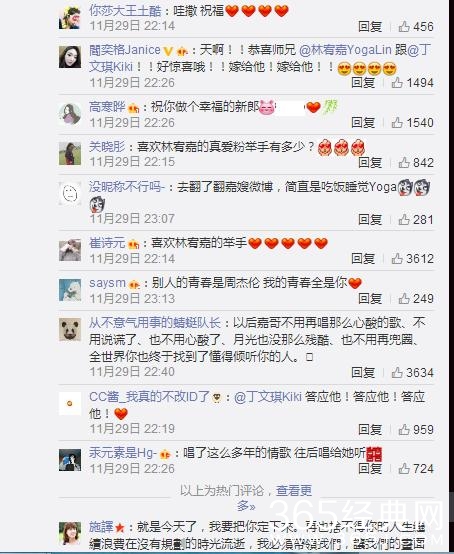The height and width of the screenshot is (554, 454).
Task: Open the 查看更多 link for more comments
Action: coord(276,498)
